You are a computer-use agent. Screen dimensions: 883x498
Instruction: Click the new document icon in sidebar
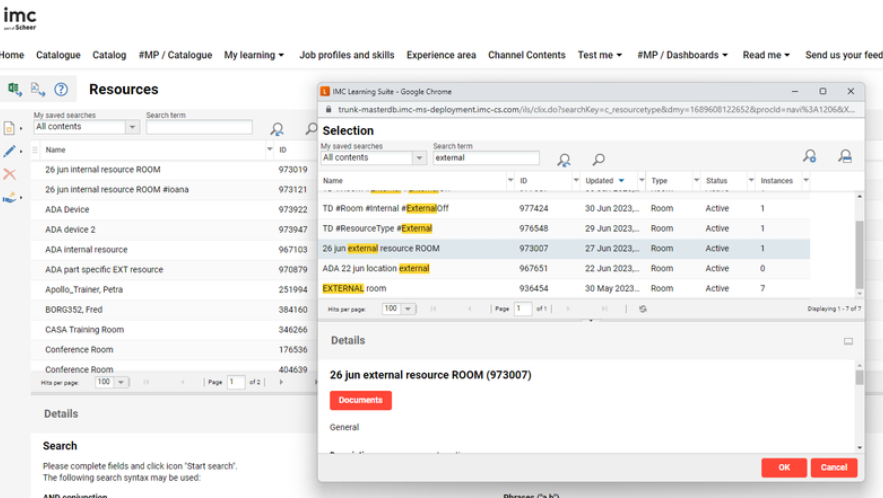point(10,128)
